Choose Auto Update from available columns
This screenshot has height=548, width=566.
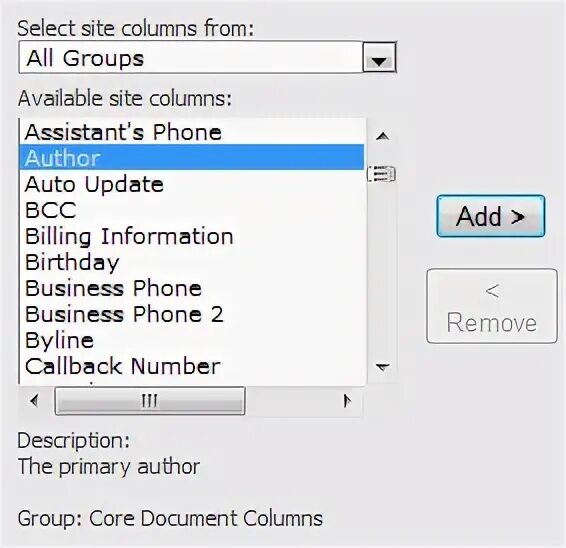[192, 184]
